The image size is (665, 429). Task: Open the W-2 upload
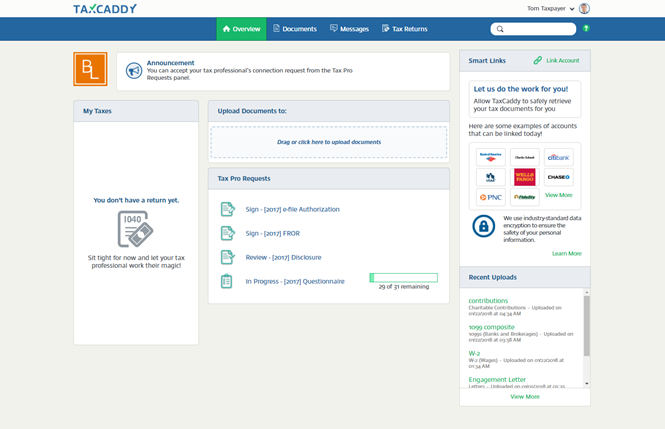474,353
